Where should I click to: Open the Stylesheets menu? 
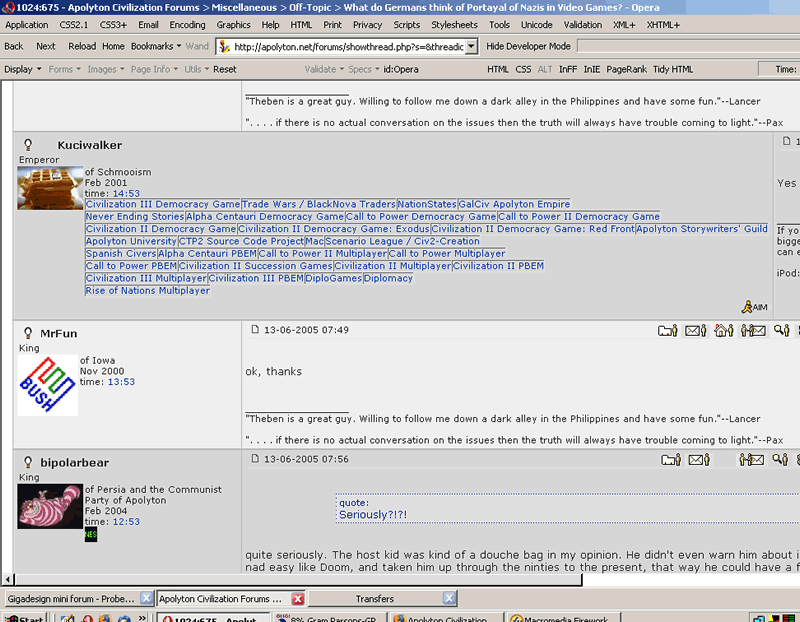(454, 24)
